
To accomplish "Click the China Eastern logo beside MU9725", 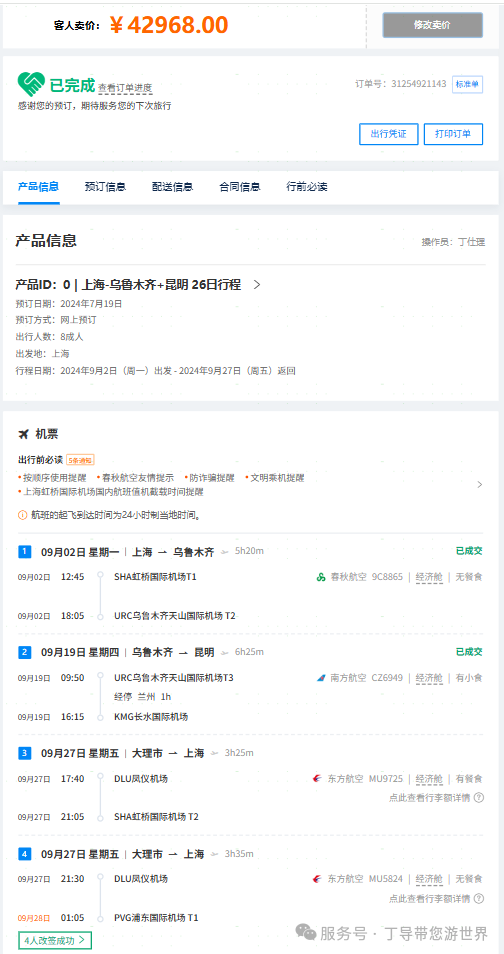I will [x=317, y=778].
